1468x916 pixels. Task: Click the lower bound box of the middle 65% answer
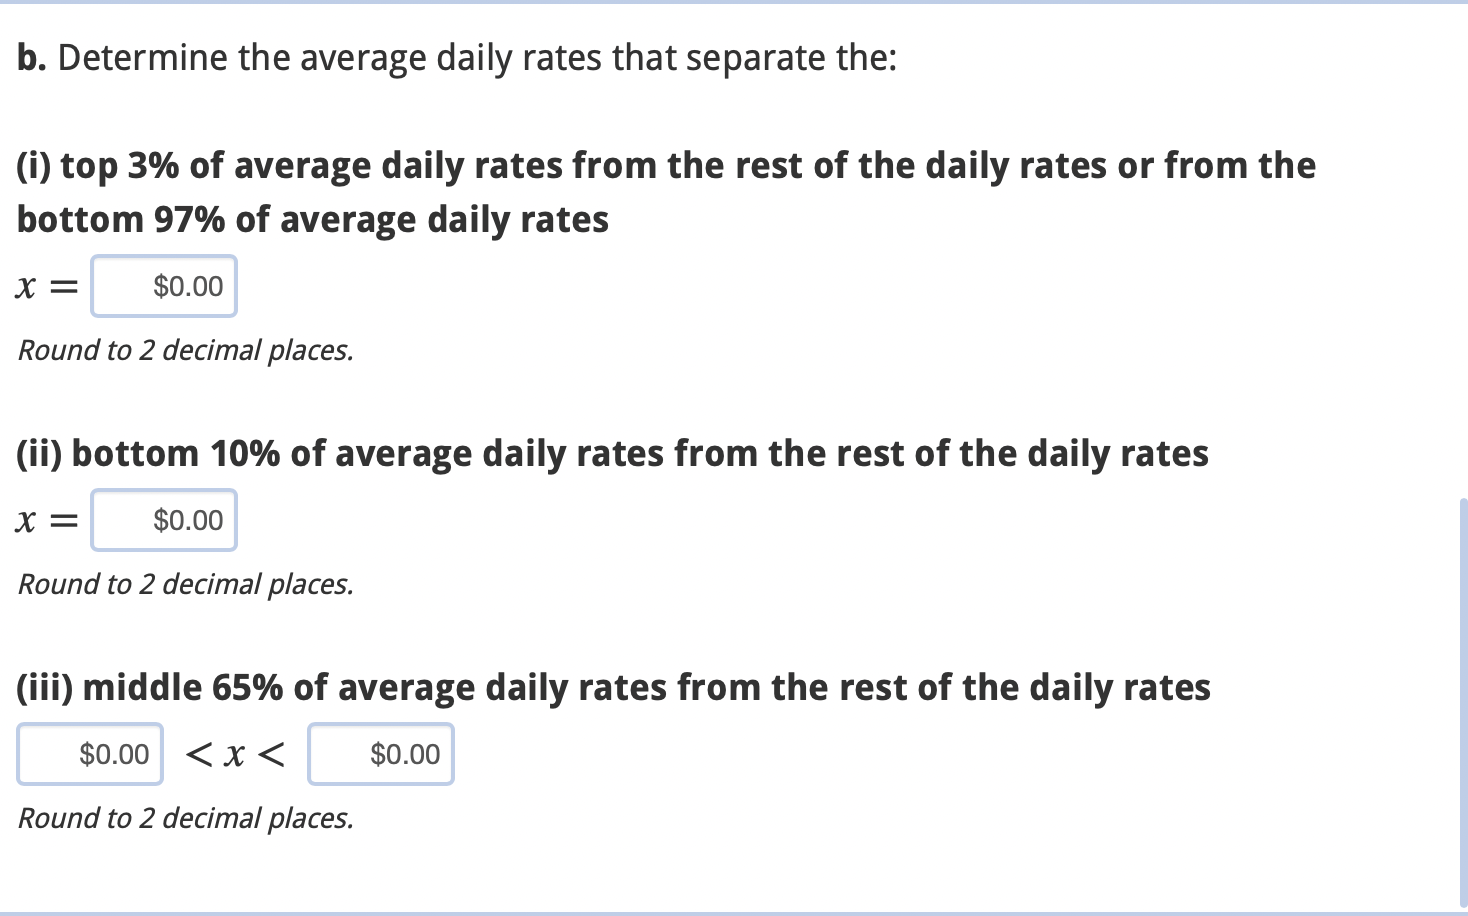[x=89, y=754]
